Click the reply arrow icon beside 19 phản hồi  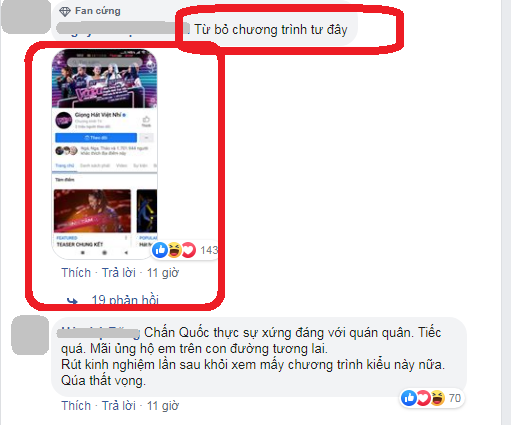click(72, 301)
